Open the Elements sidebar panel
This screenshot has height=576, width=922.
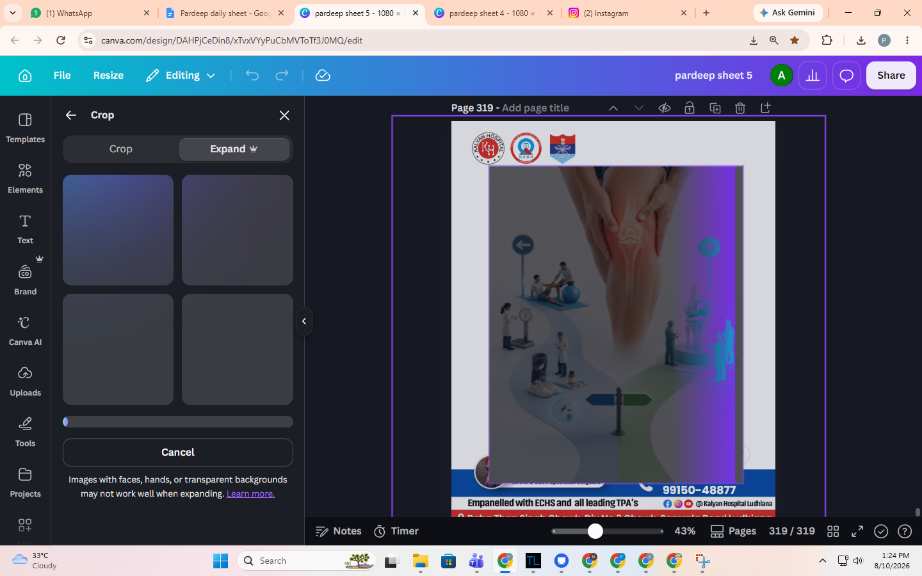(x=25, y=178)
